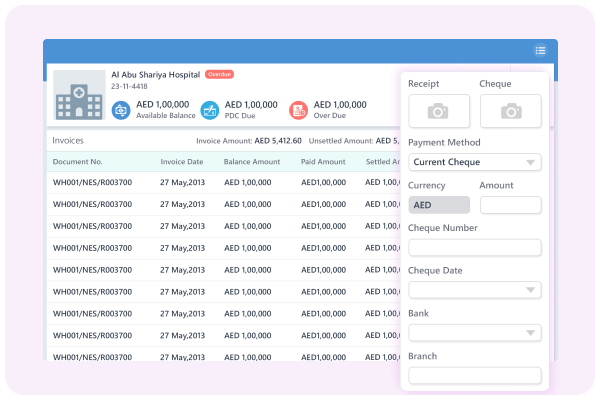Click the hospital building thumbnail
This screenshot has height=400, width=600.
point(79,96)
